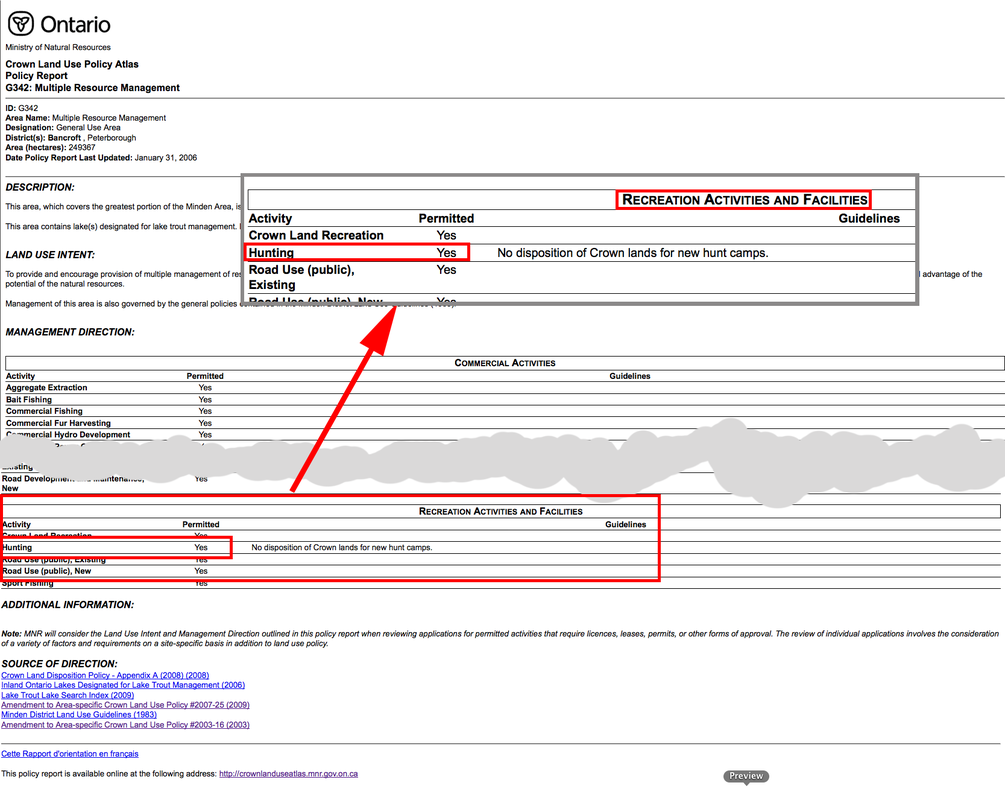Click the Preview button
1005x800 pixels.
click(x=746, y=776)
